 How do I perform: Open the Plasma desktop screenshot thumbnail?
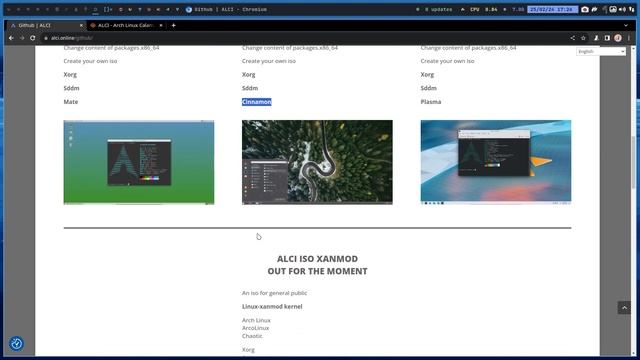(x=496, y=162)
